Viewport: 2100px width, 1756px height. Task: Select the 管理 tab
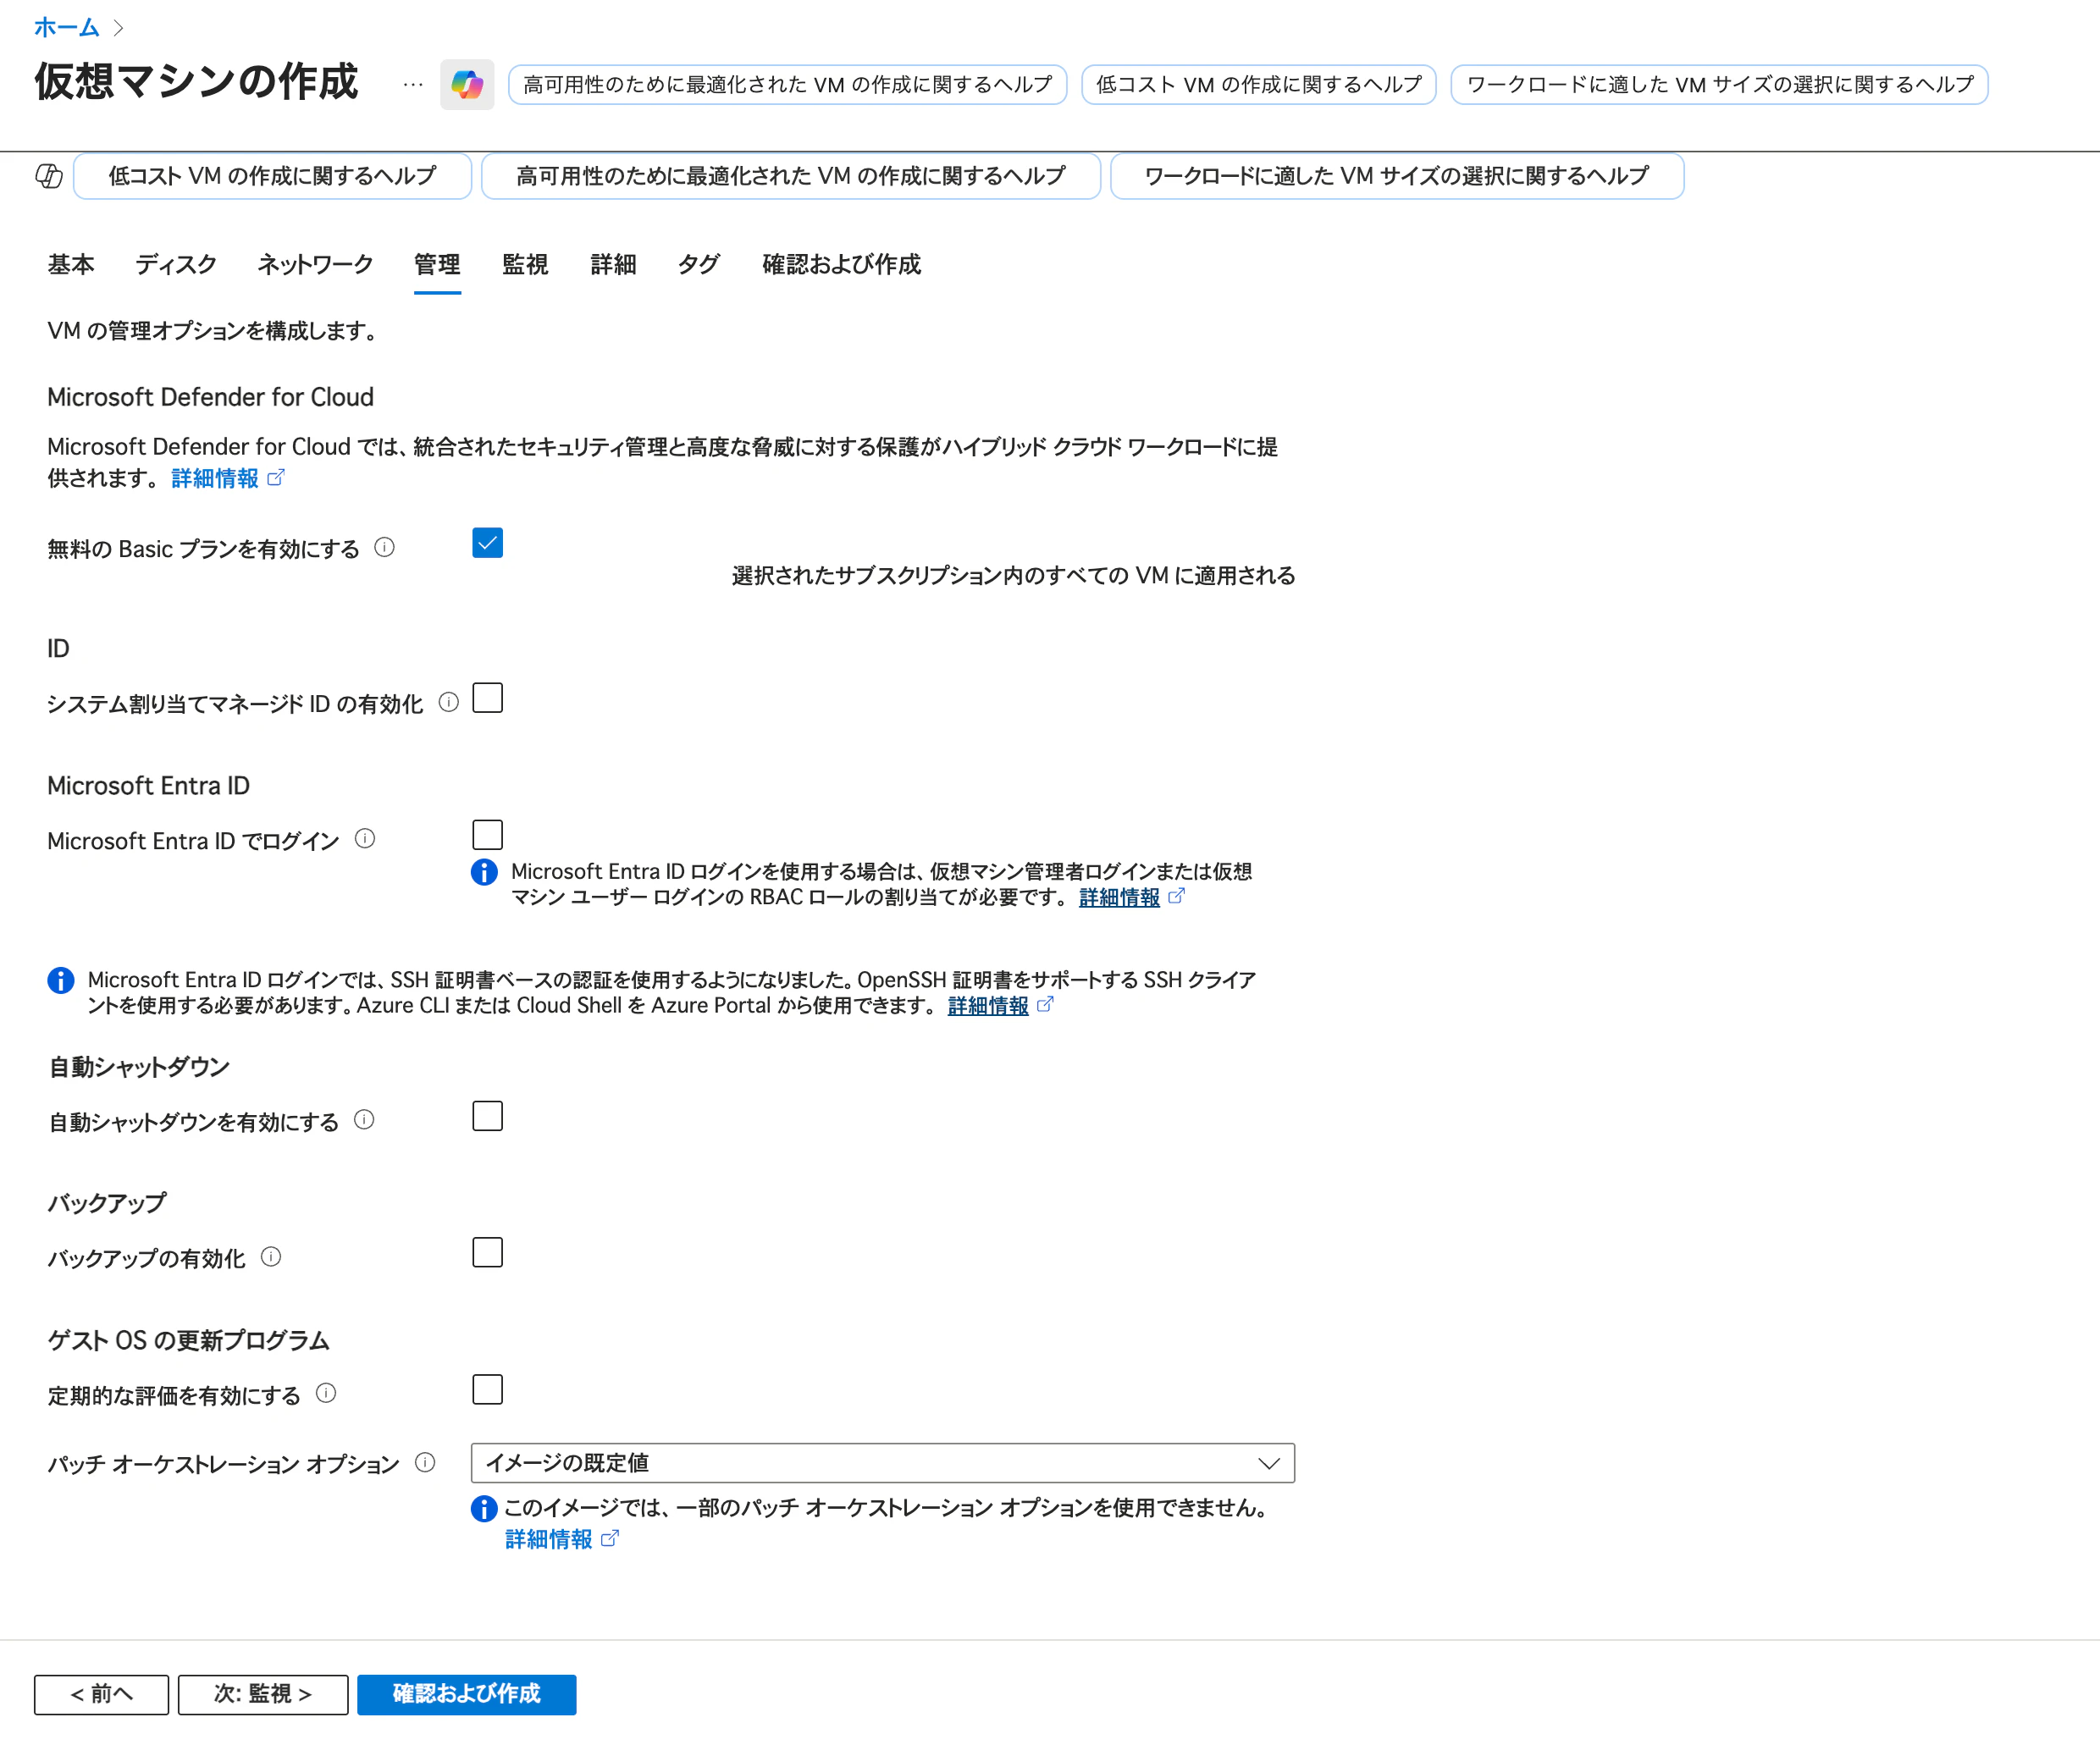(x=437, y=264)
